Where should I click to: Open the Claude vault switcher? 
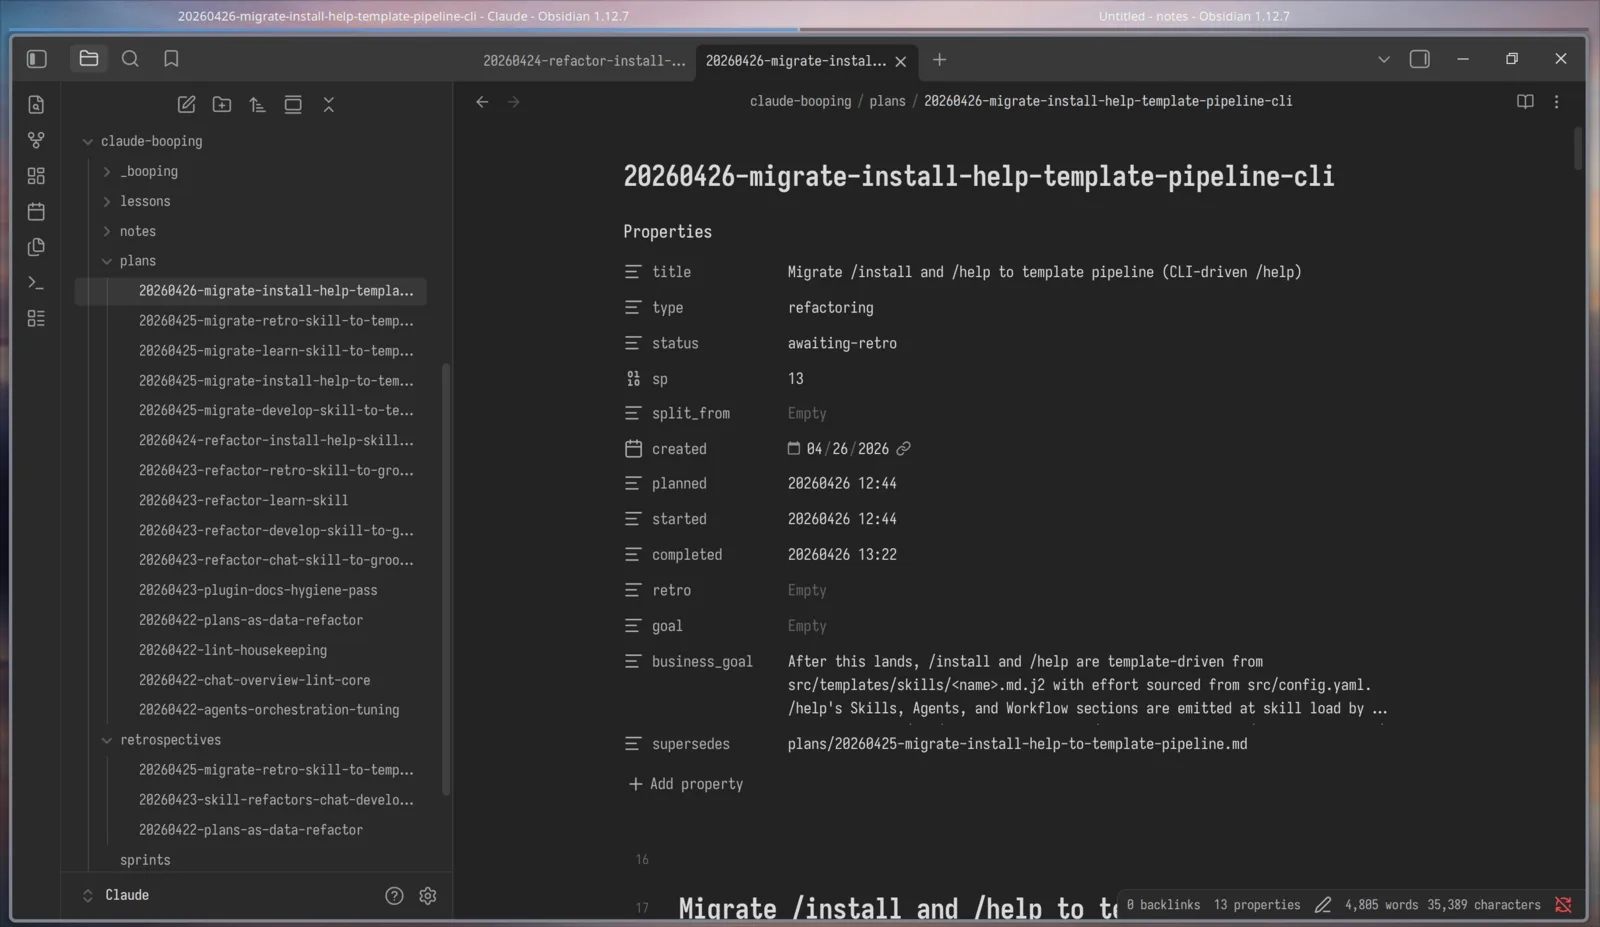[117, 896]
